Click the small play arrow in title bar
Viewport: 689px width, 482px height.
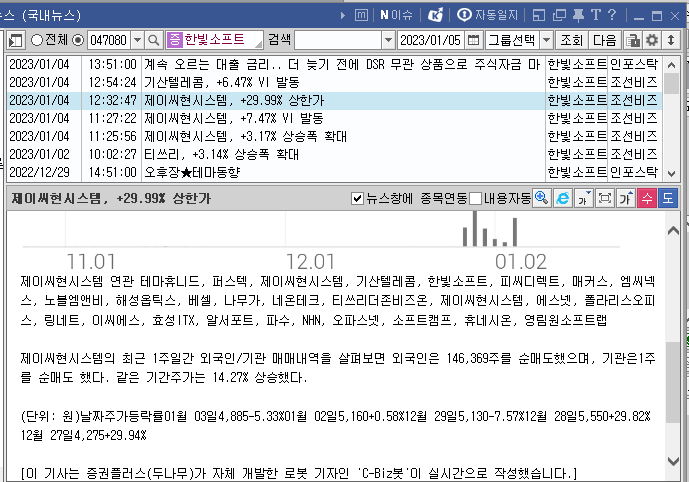click(343, 16)
